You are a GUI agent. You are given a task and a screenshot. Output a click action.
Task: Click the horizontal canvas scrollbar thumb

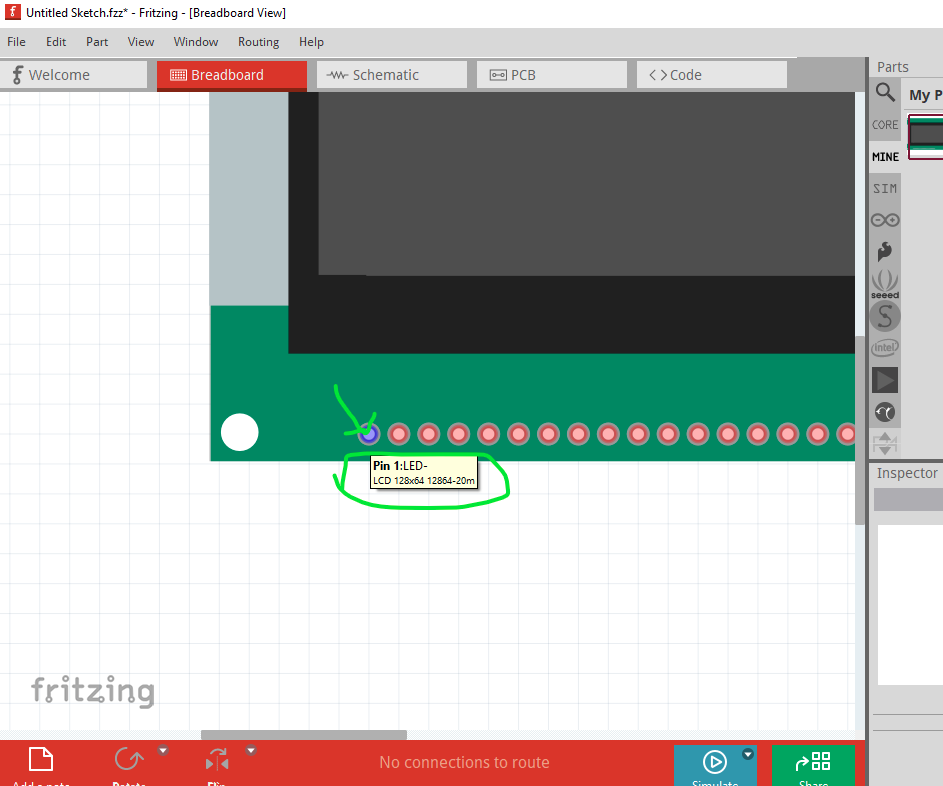tap(304, 734)
